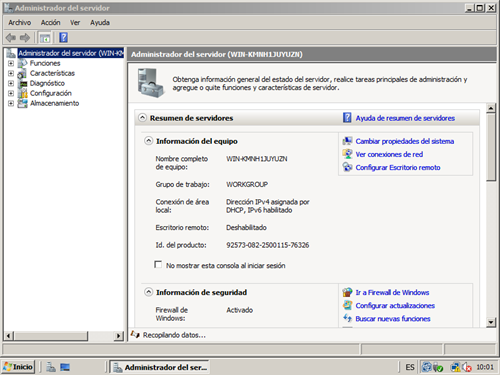Viewport: 500px width, 375px height.
Task: Click the icon beside Cambiar propiedades del sistema
Action: point(347,141)
